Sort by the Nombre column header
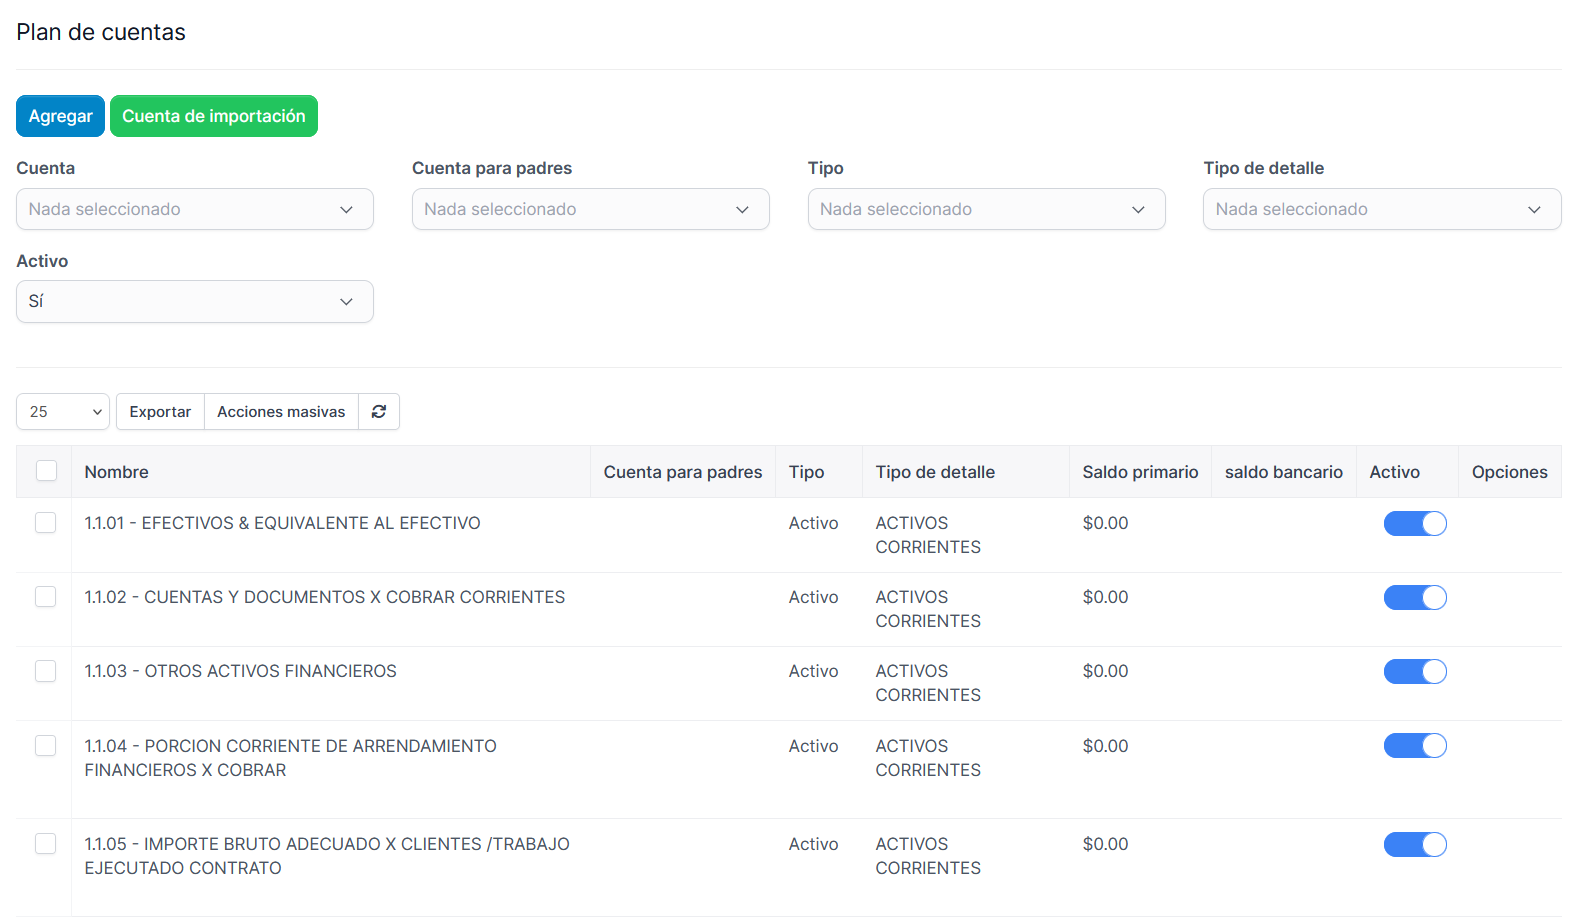This screenshot has height=917, width=1584. tap(117, 472)
